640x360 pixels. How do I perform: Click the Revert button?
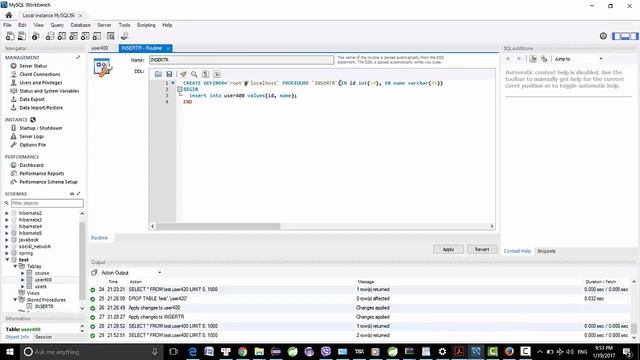(482, 249)
